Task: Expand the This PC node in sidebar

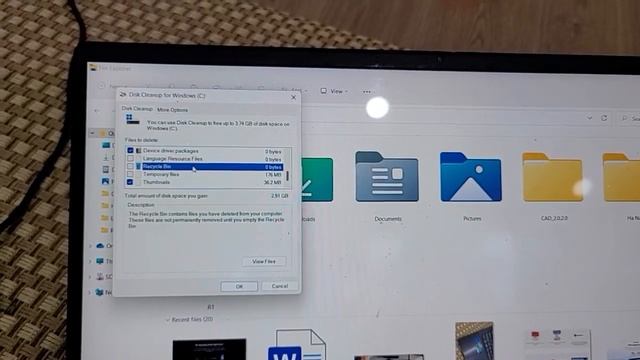Action: tap(90, 261)
